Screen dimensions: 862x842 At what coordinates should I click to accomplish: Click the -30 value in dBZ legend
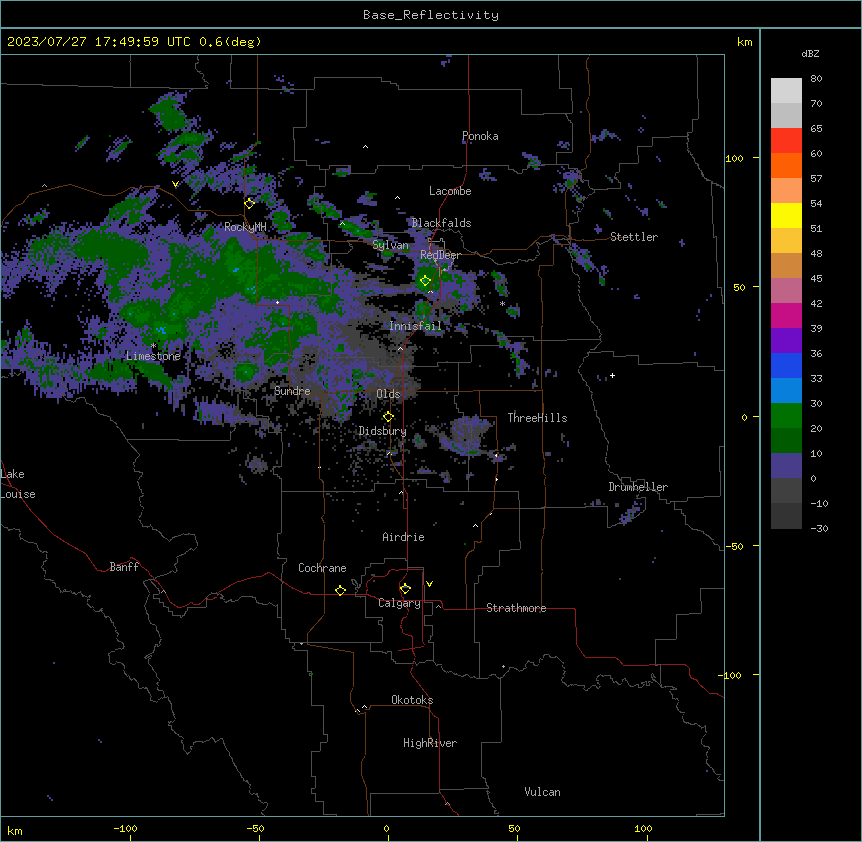pyautogui.click(x=819, y=528)
